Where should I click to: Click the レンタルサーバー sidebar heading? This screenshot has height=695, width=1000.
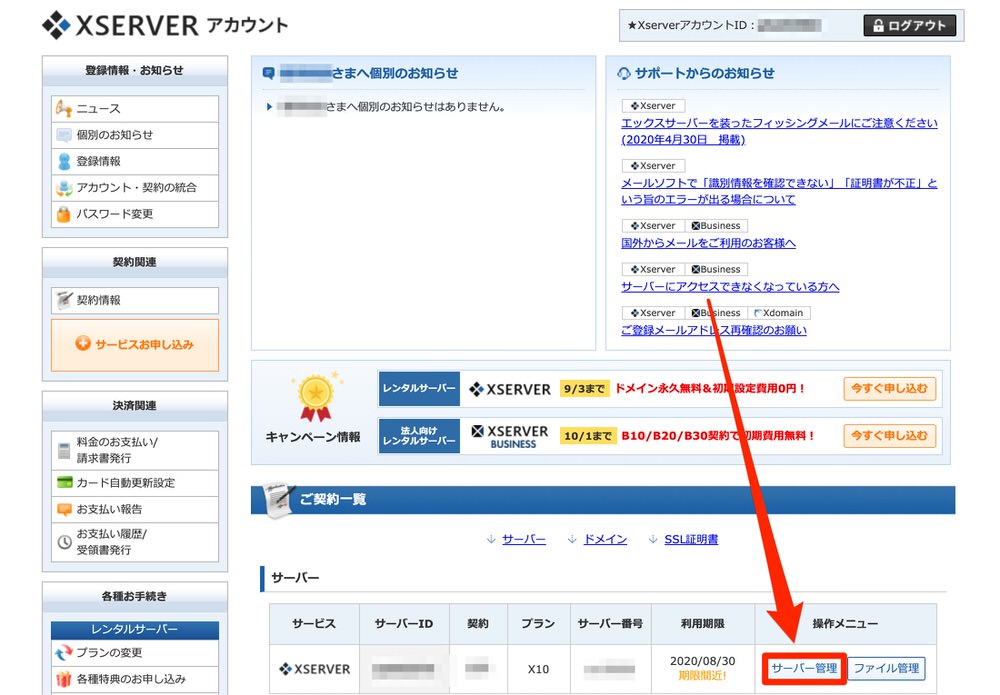(135, 629)
